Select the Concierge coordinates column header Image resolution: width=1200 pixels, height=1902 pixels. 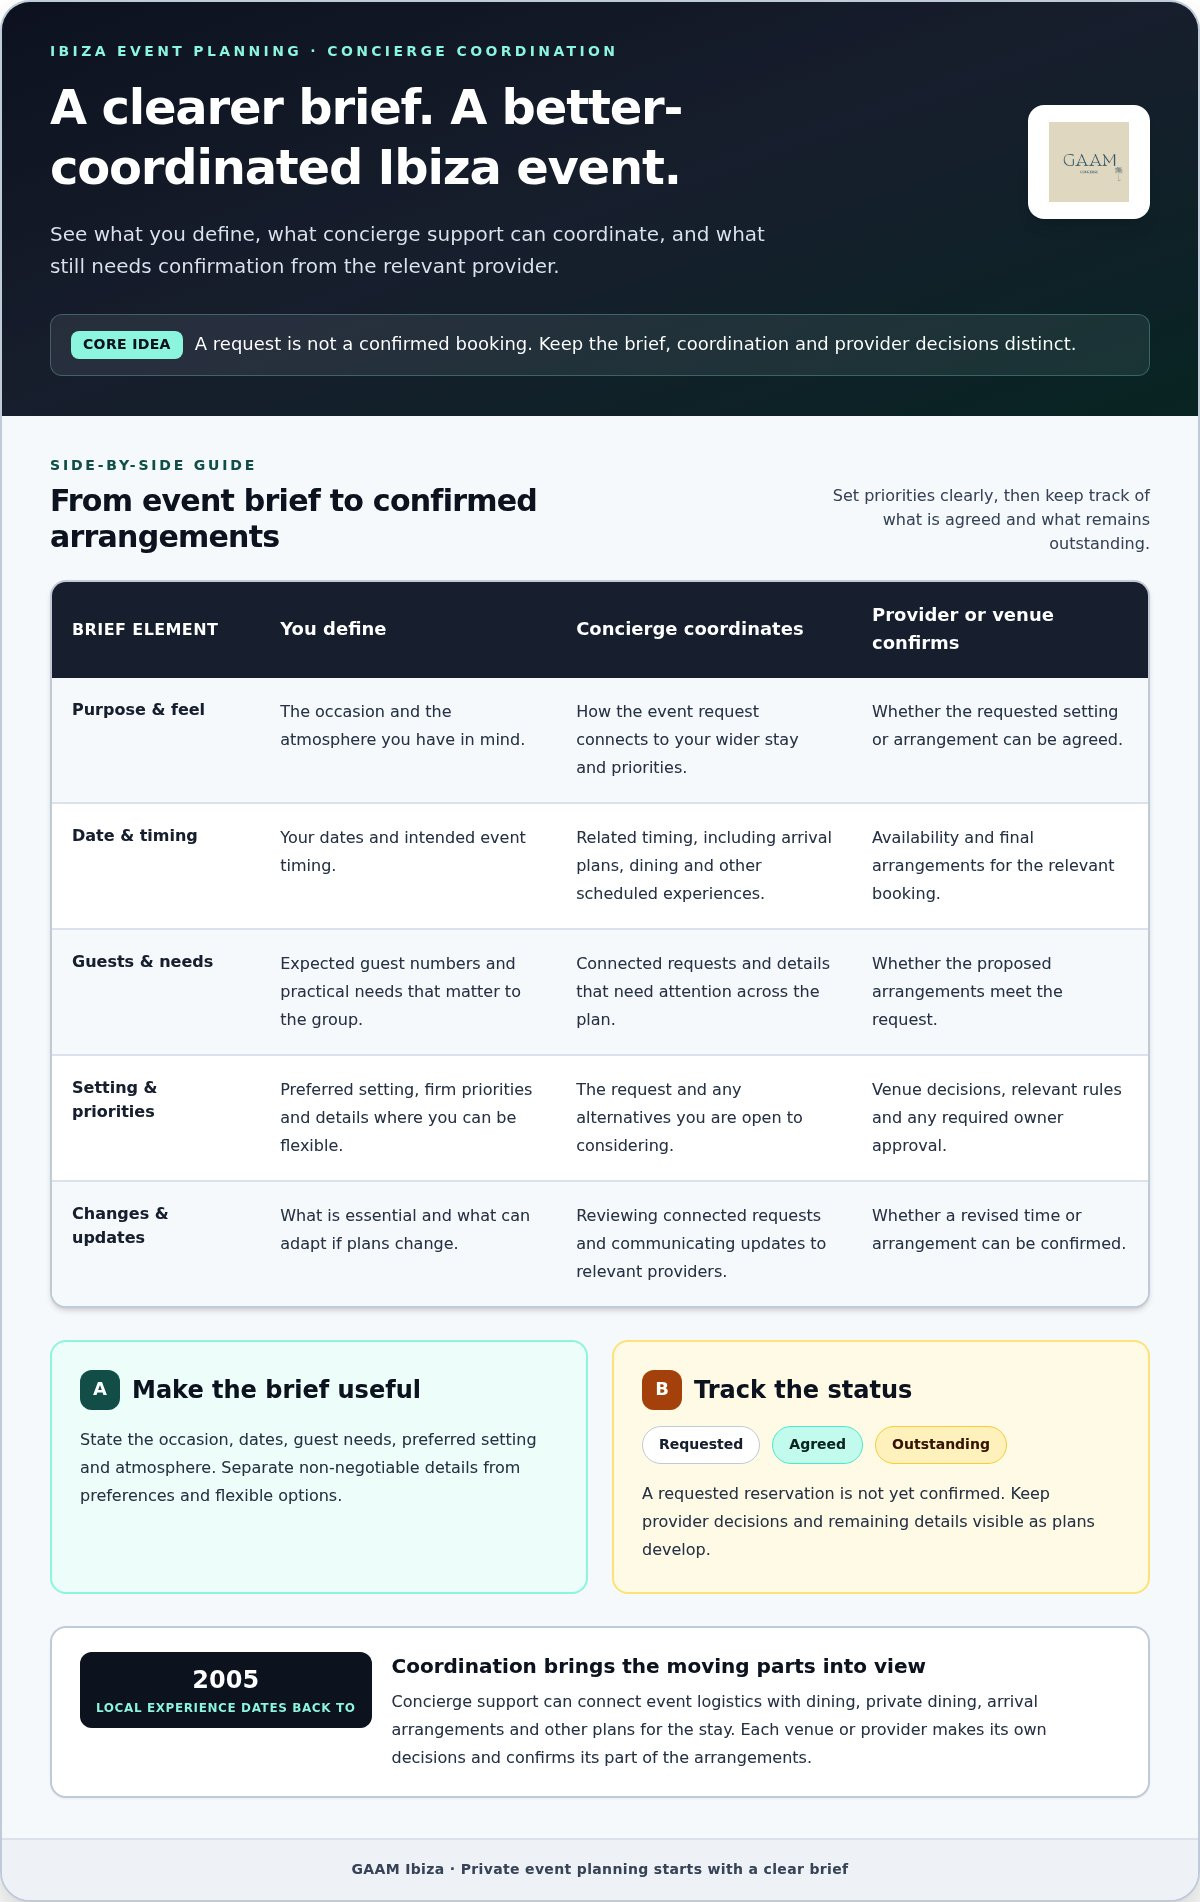tap(690, 629)
